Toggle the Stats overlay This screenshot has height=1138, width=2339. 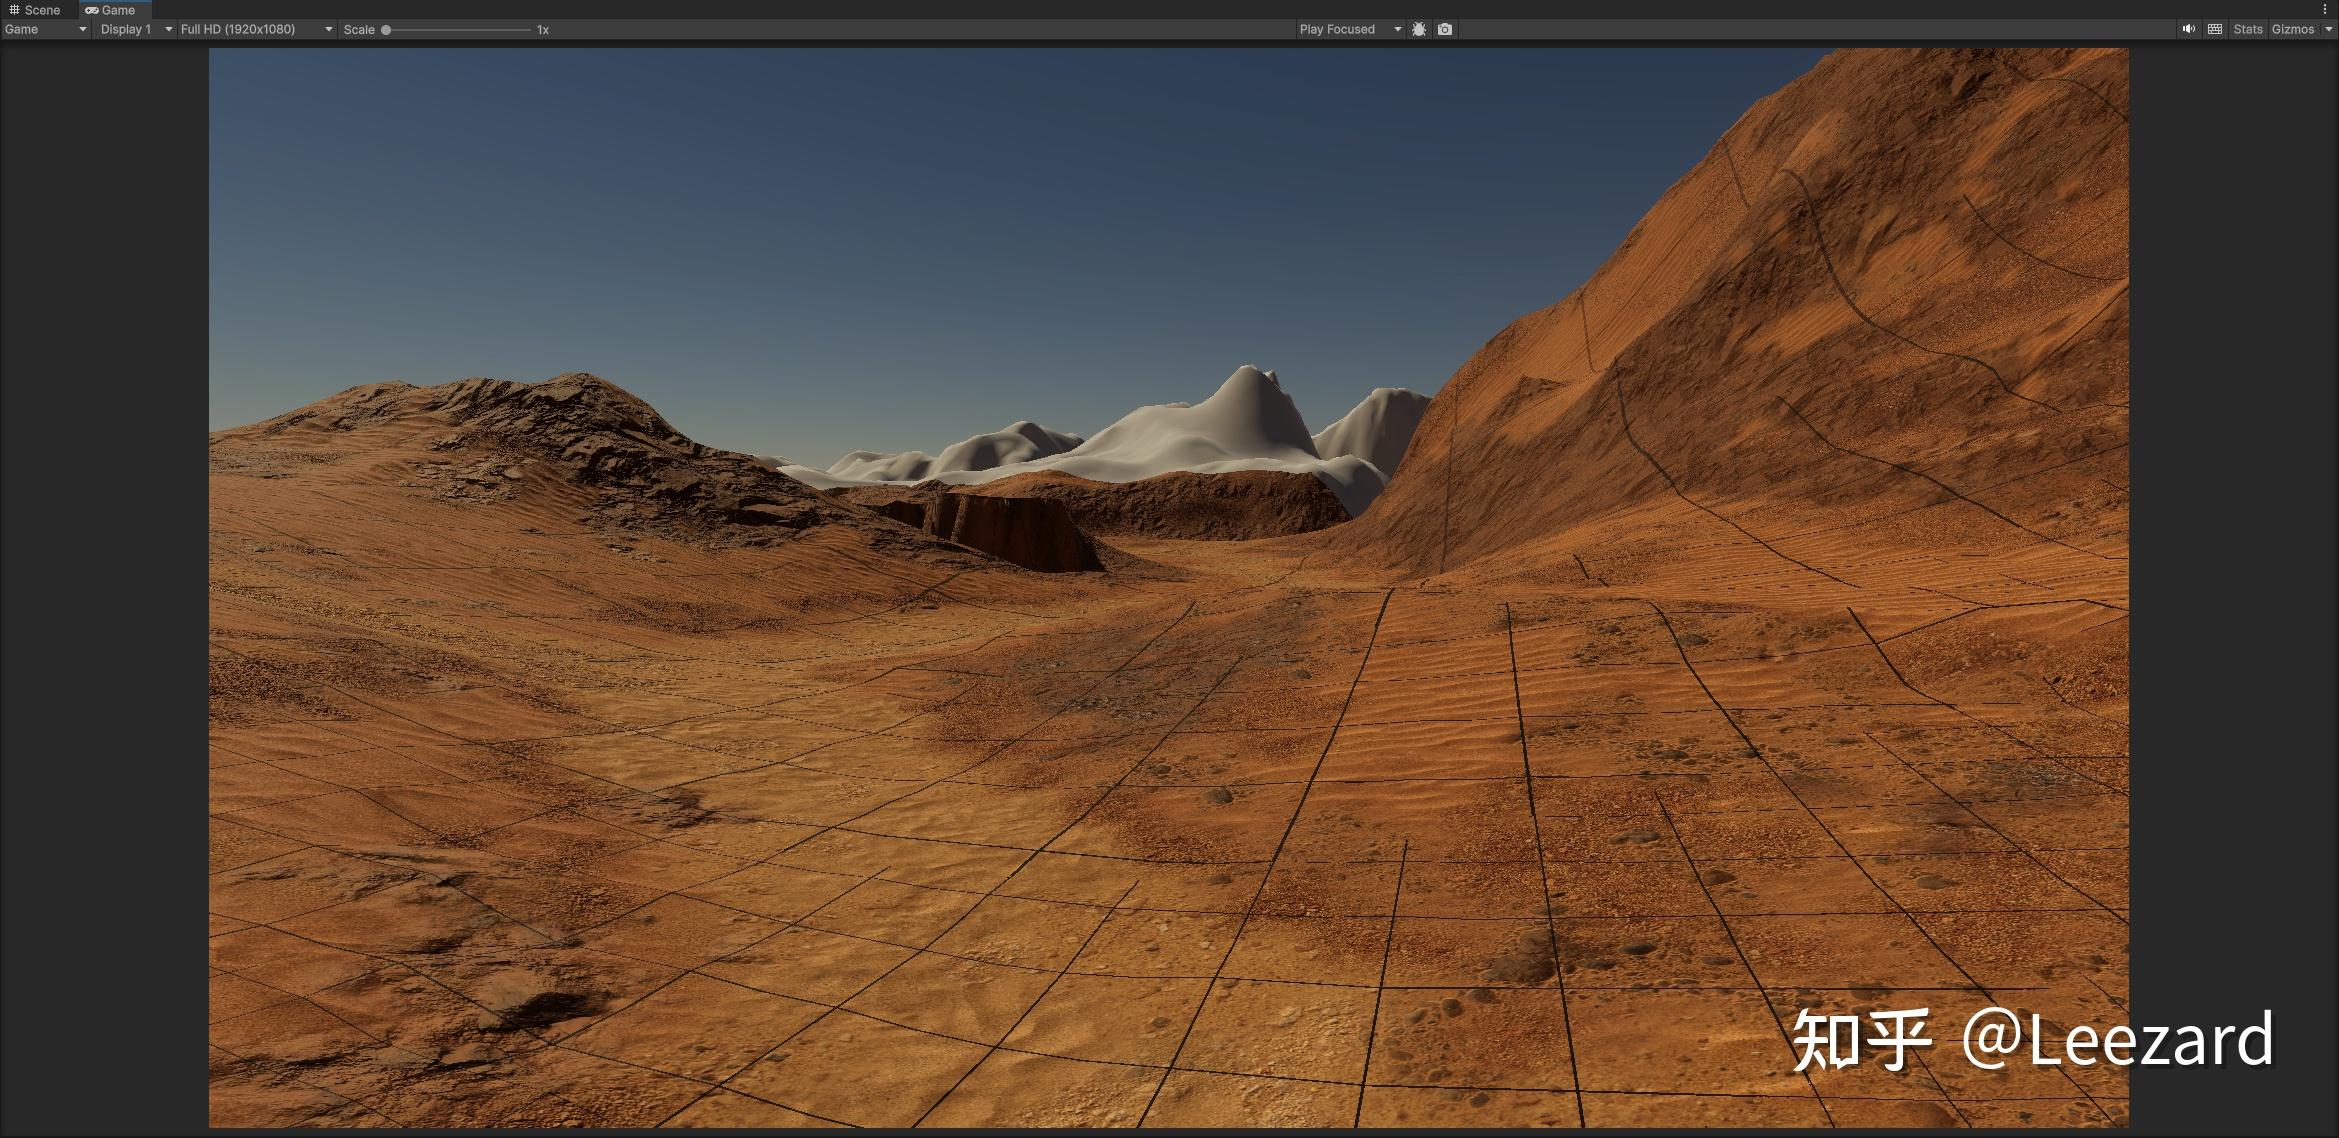pyautogui.click(x=2248, y=29)
